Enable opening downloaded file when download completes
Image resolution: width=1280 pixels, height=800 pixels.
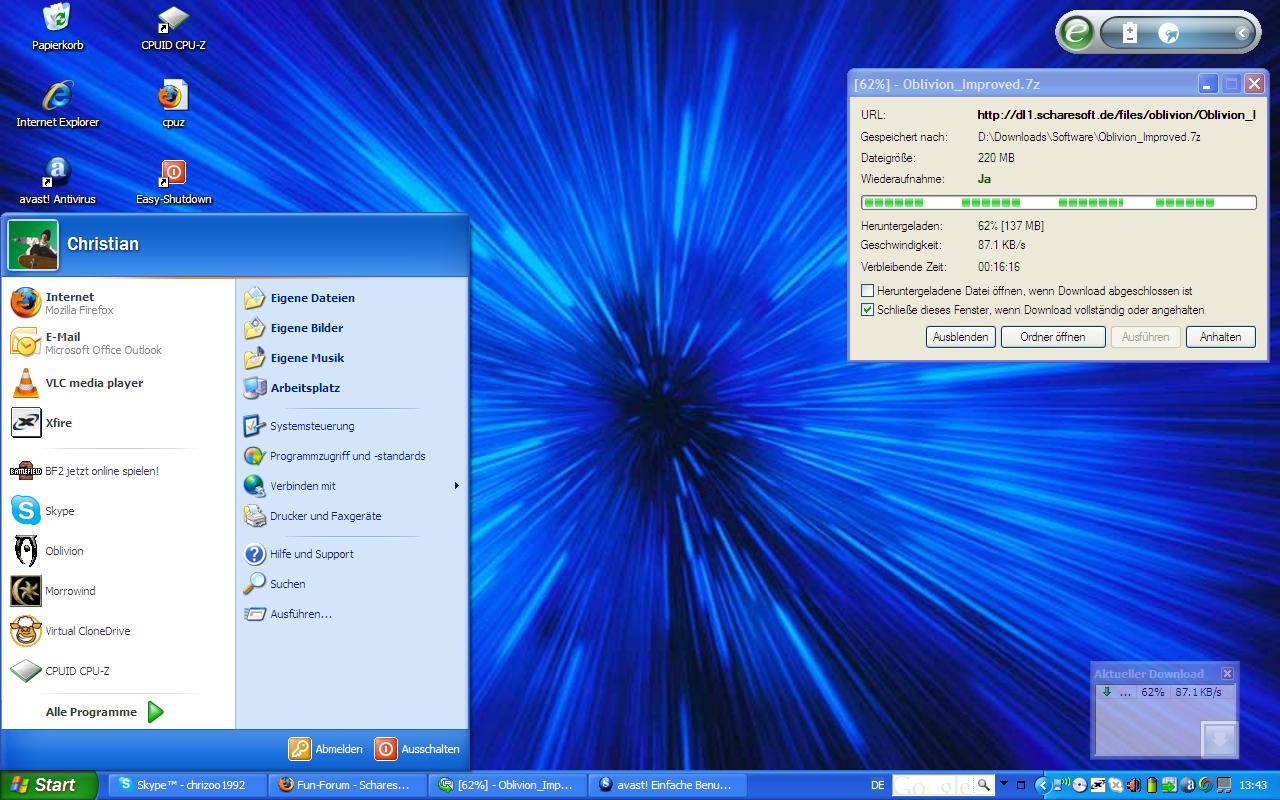(x=868, y=291)
